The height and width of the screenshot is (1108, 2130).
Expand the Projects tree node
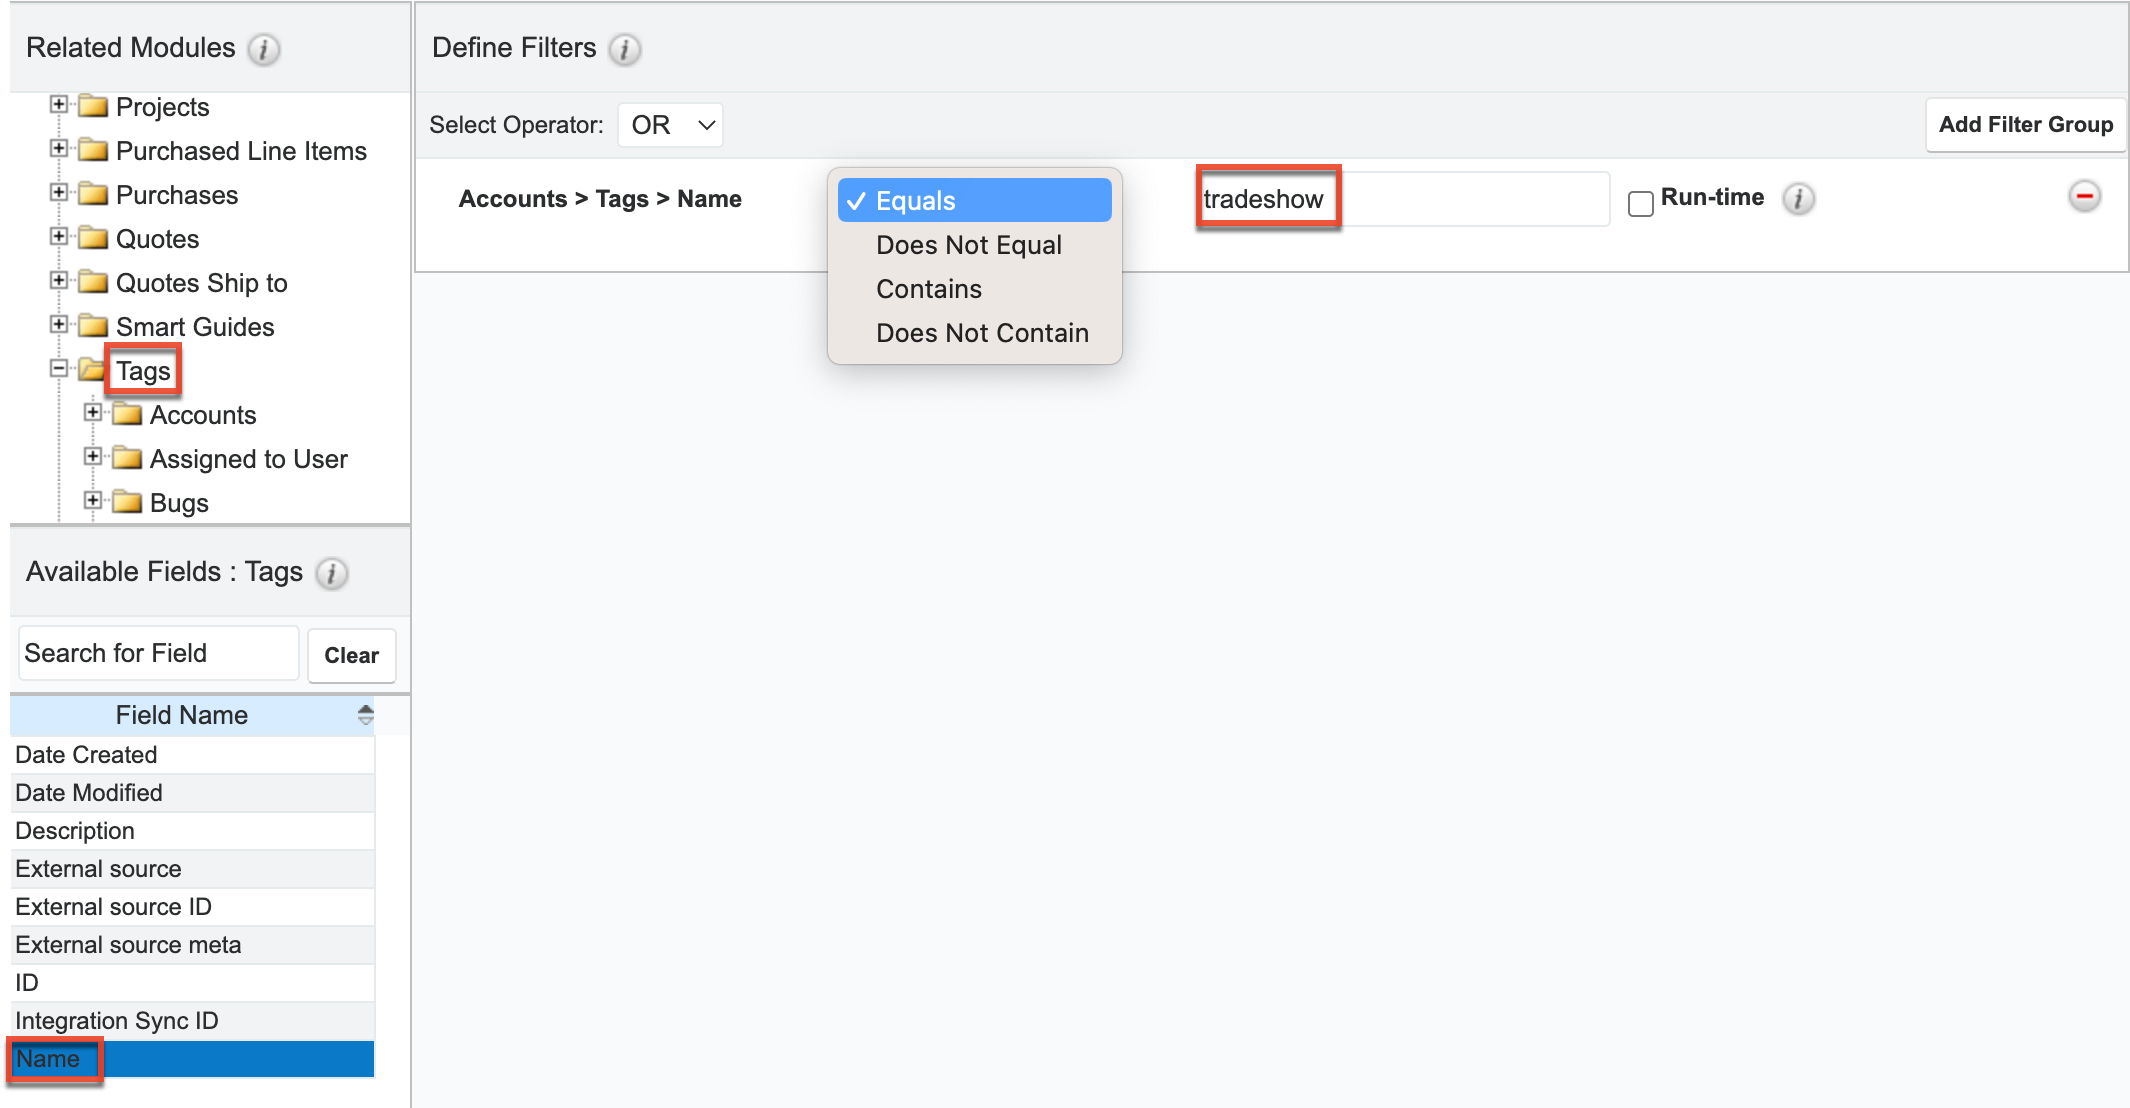tap(58, 103)
